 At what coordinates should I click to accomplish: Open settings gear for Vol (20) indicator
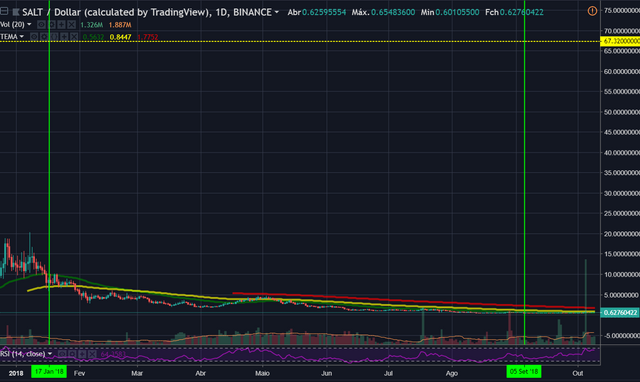(x=51, y=25)
